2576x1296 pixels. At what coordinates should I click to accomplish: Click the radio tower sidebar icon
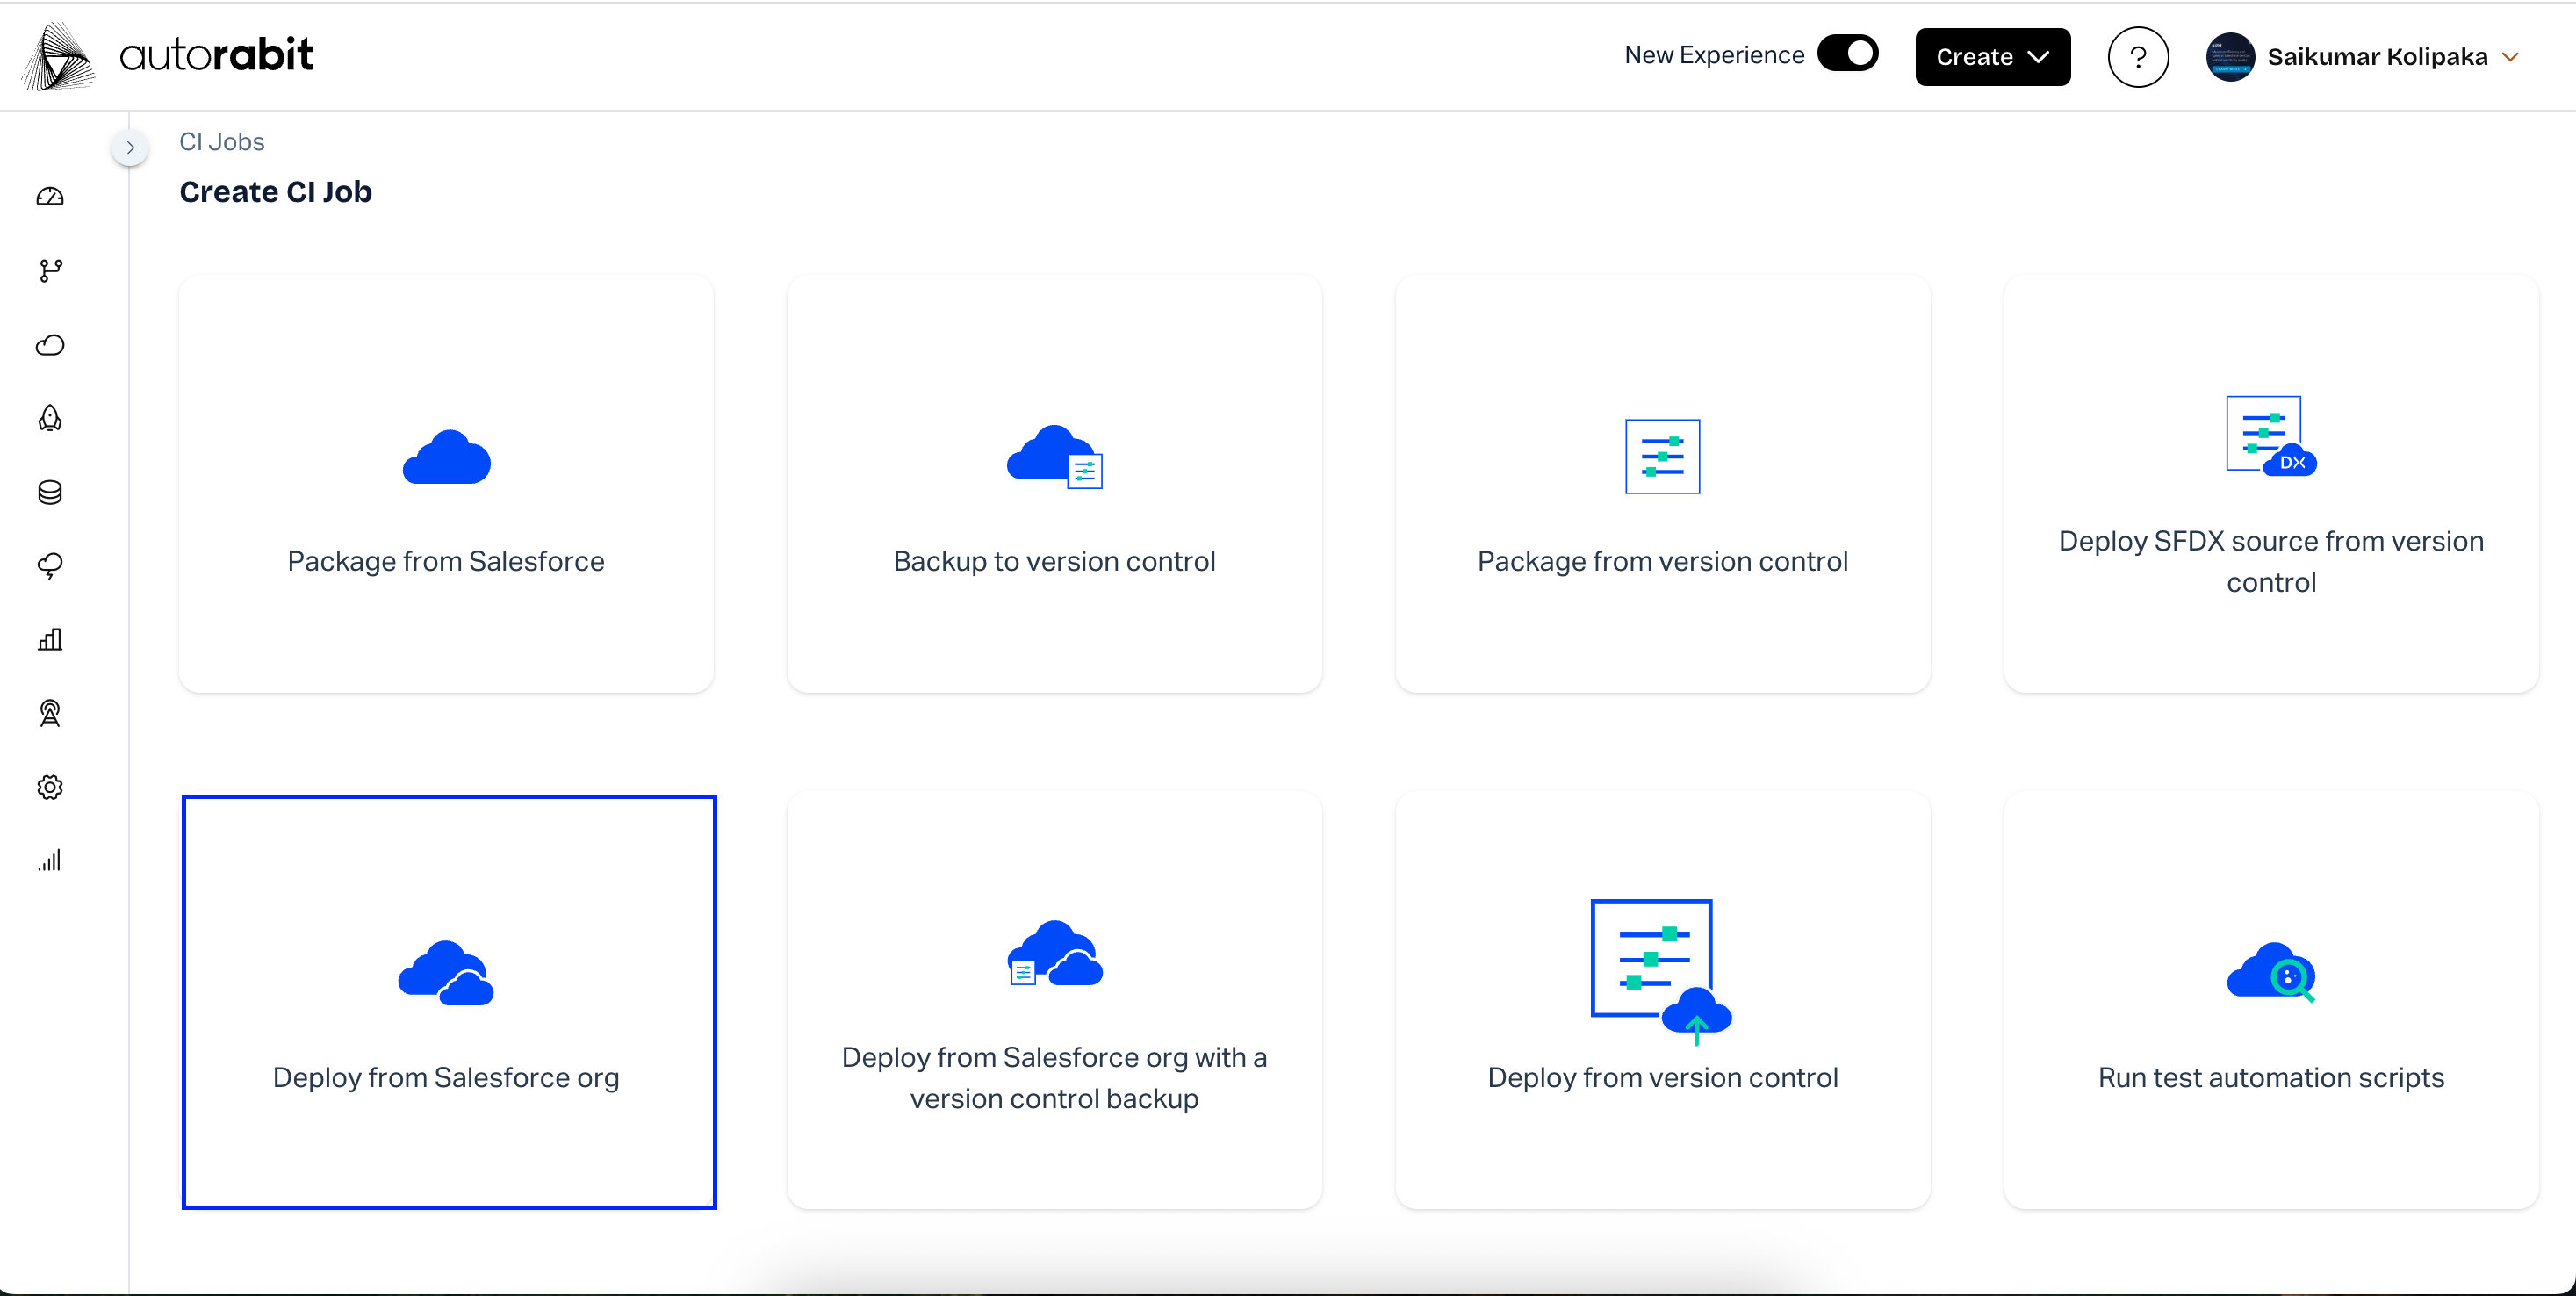point(50,713)
